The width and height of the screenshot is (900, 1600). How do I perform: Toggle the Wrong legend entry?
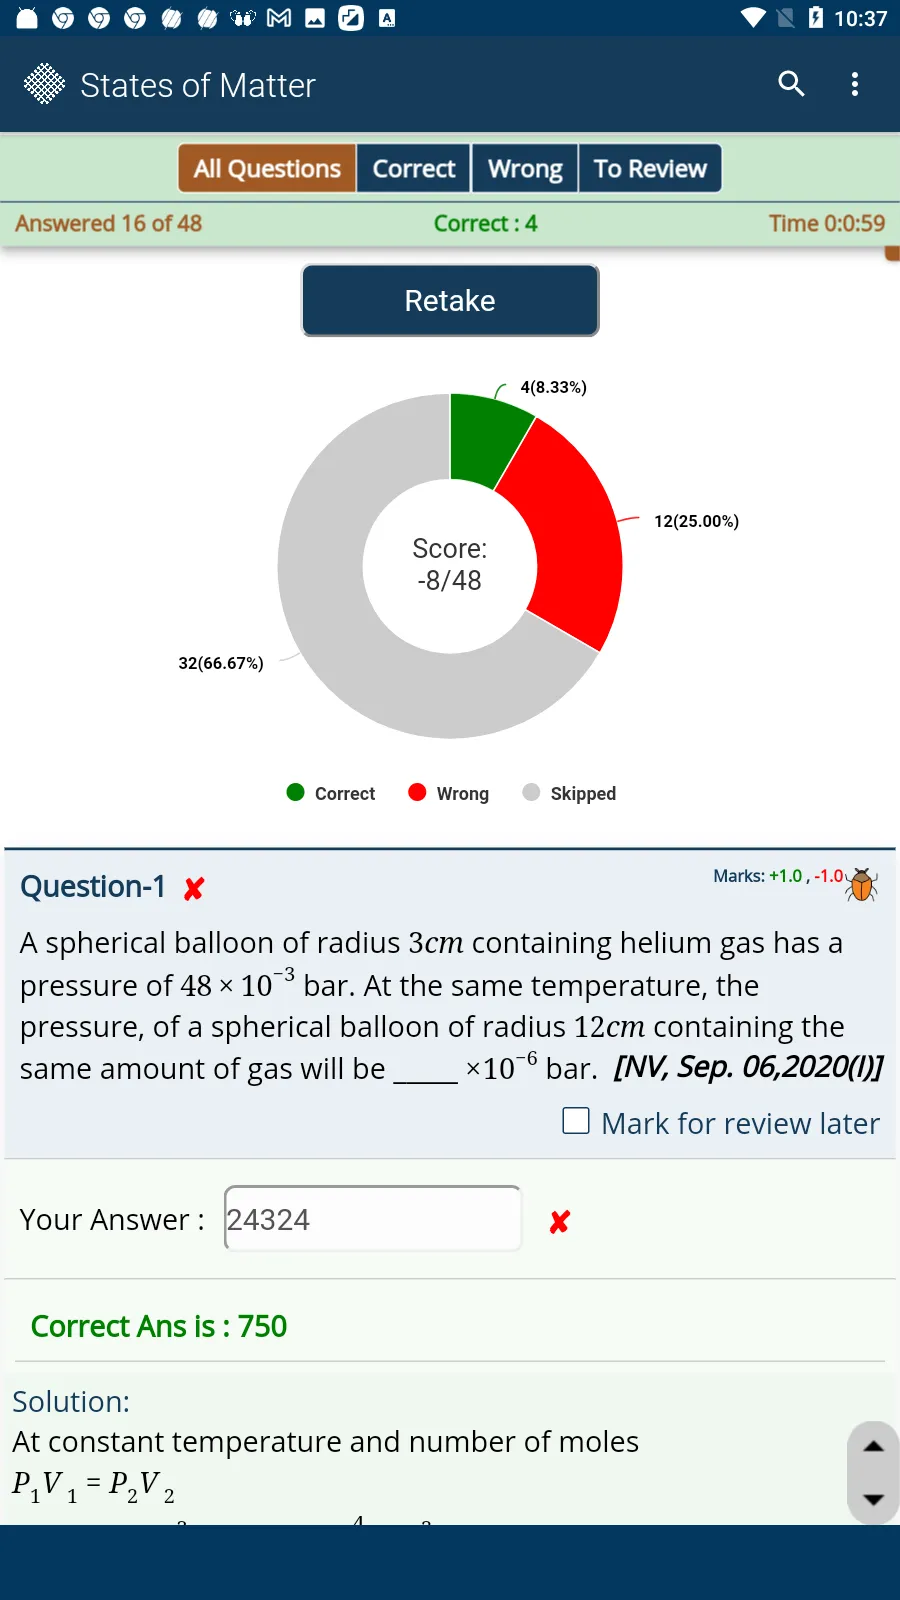coord(449,793)
